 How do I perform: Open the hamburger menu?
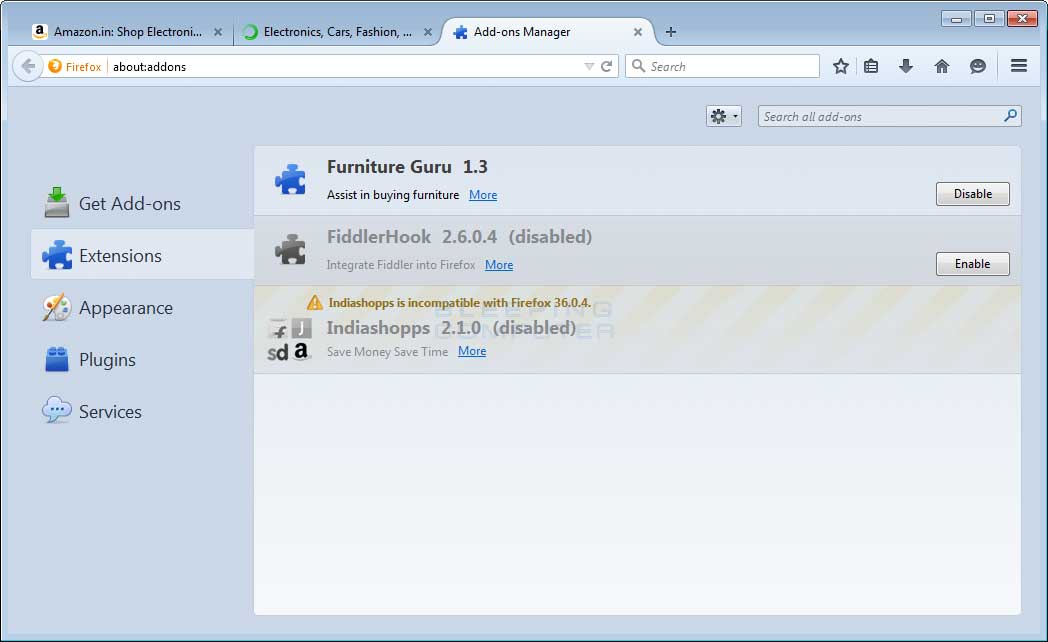pos(1019,65)
